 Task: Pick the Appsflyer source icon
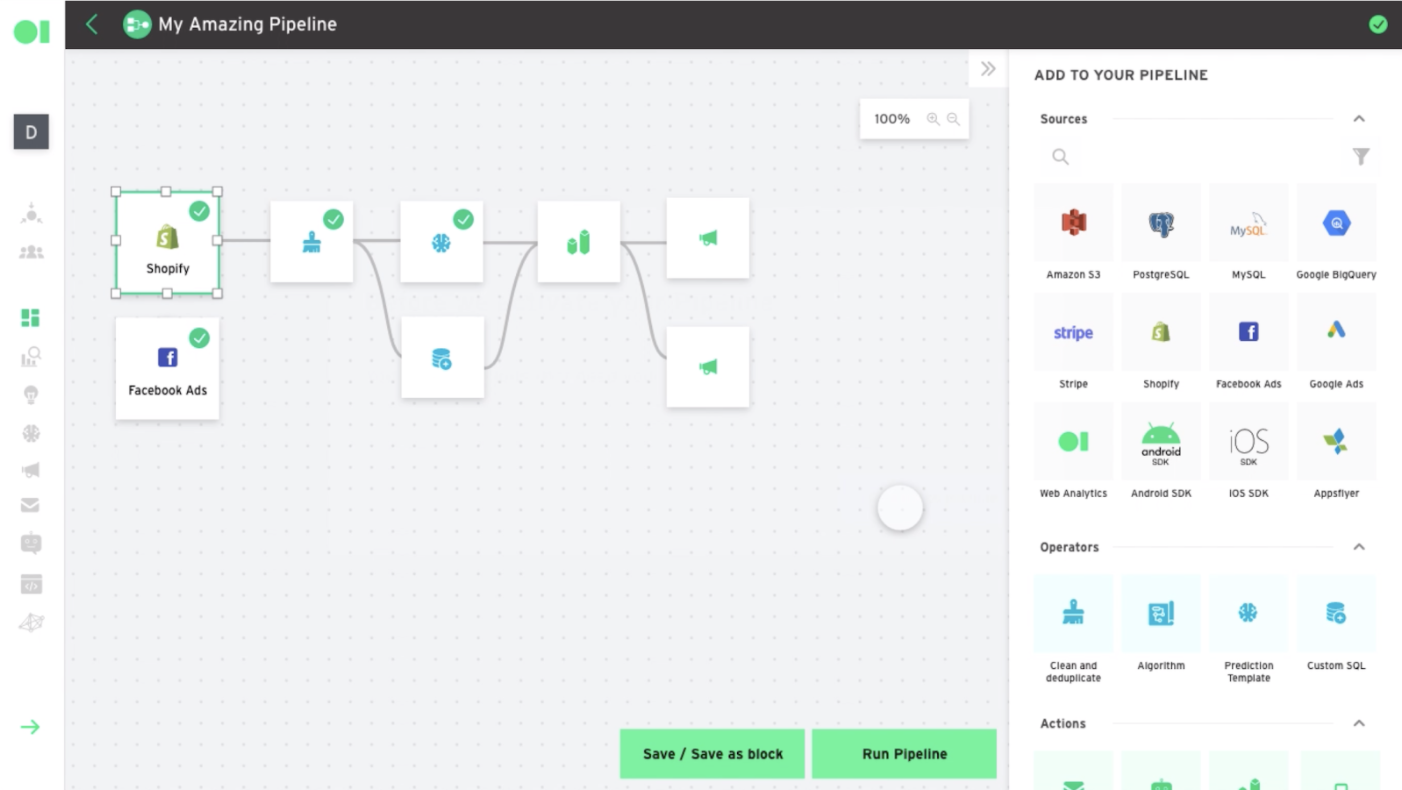click(x=1336, y=442)
